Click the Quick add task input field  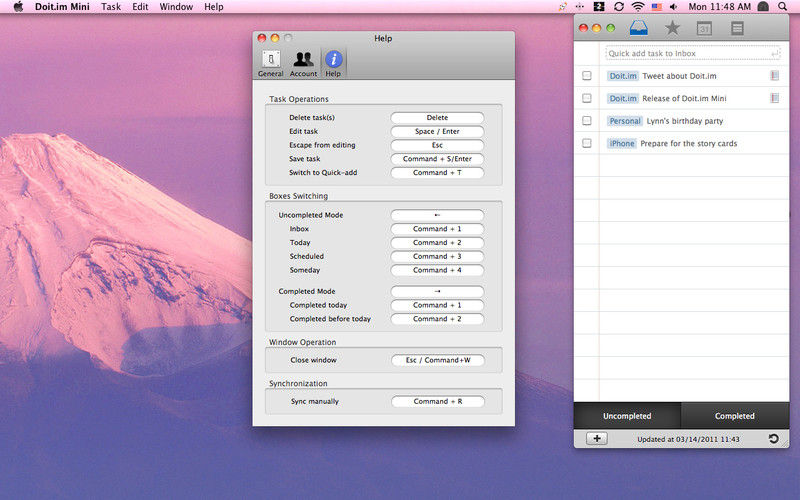coord(690,53)
